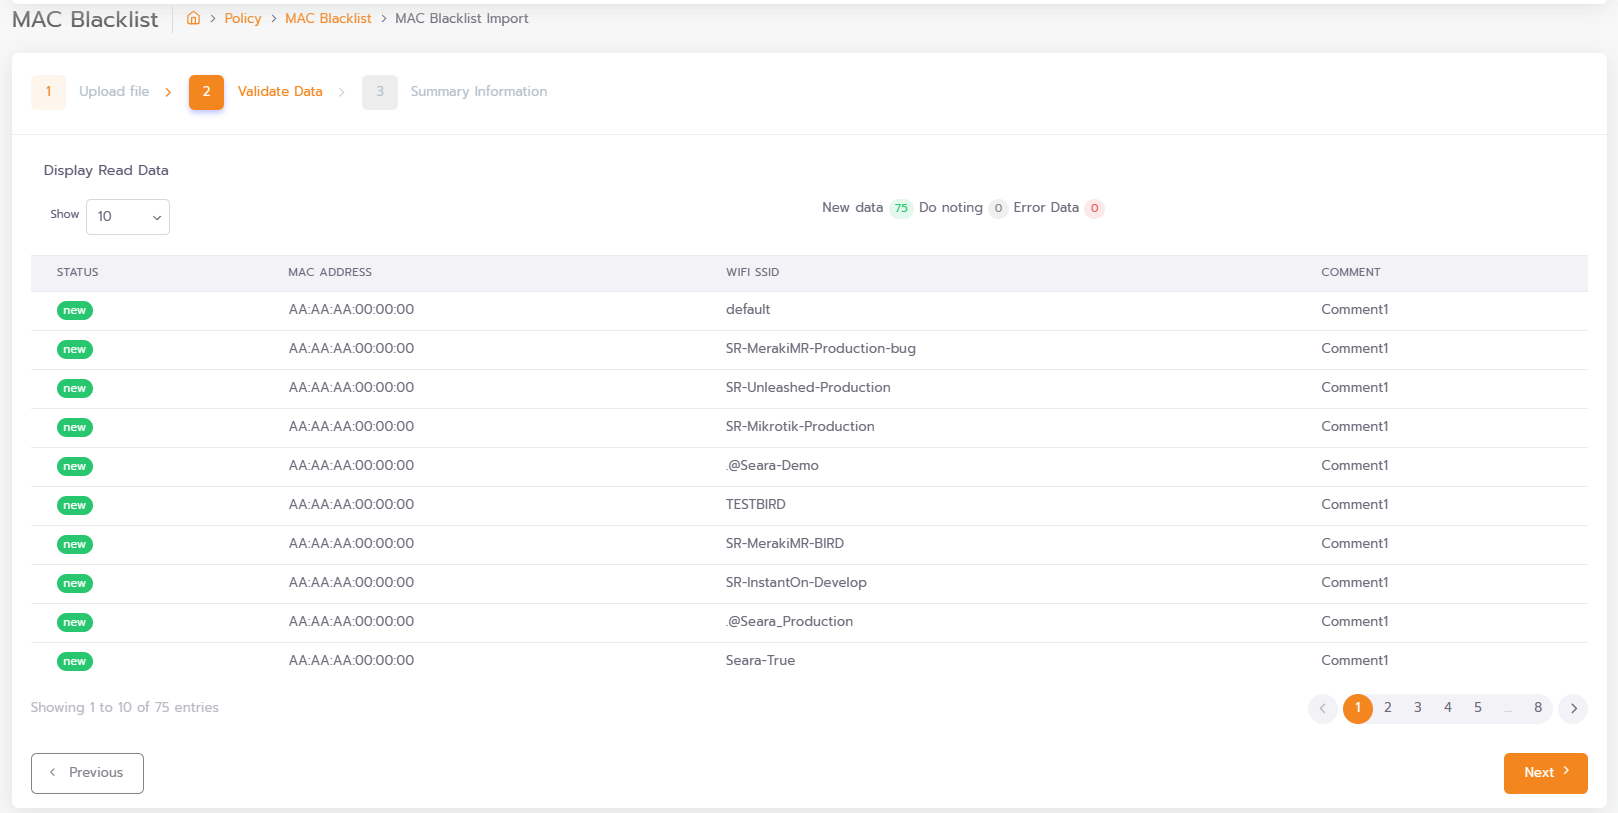Jump to pagination page 8

(1538, 708)
